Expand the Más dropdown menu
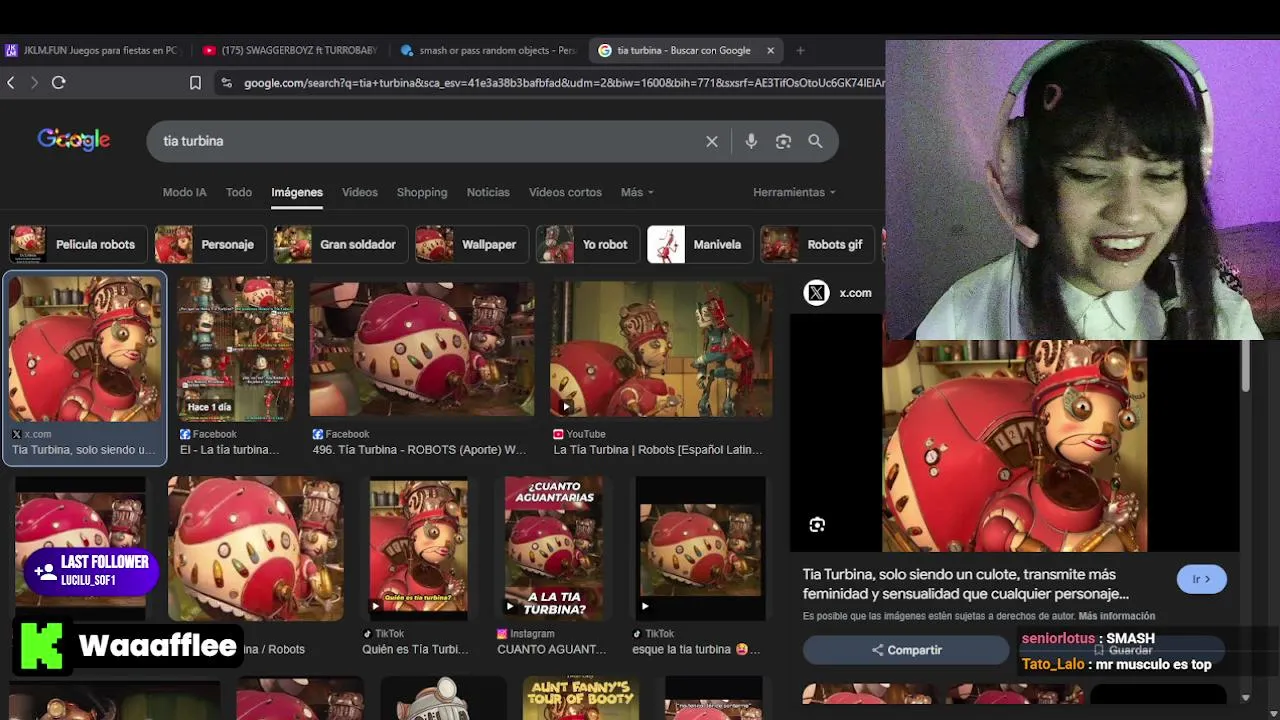 coord(637,192)
